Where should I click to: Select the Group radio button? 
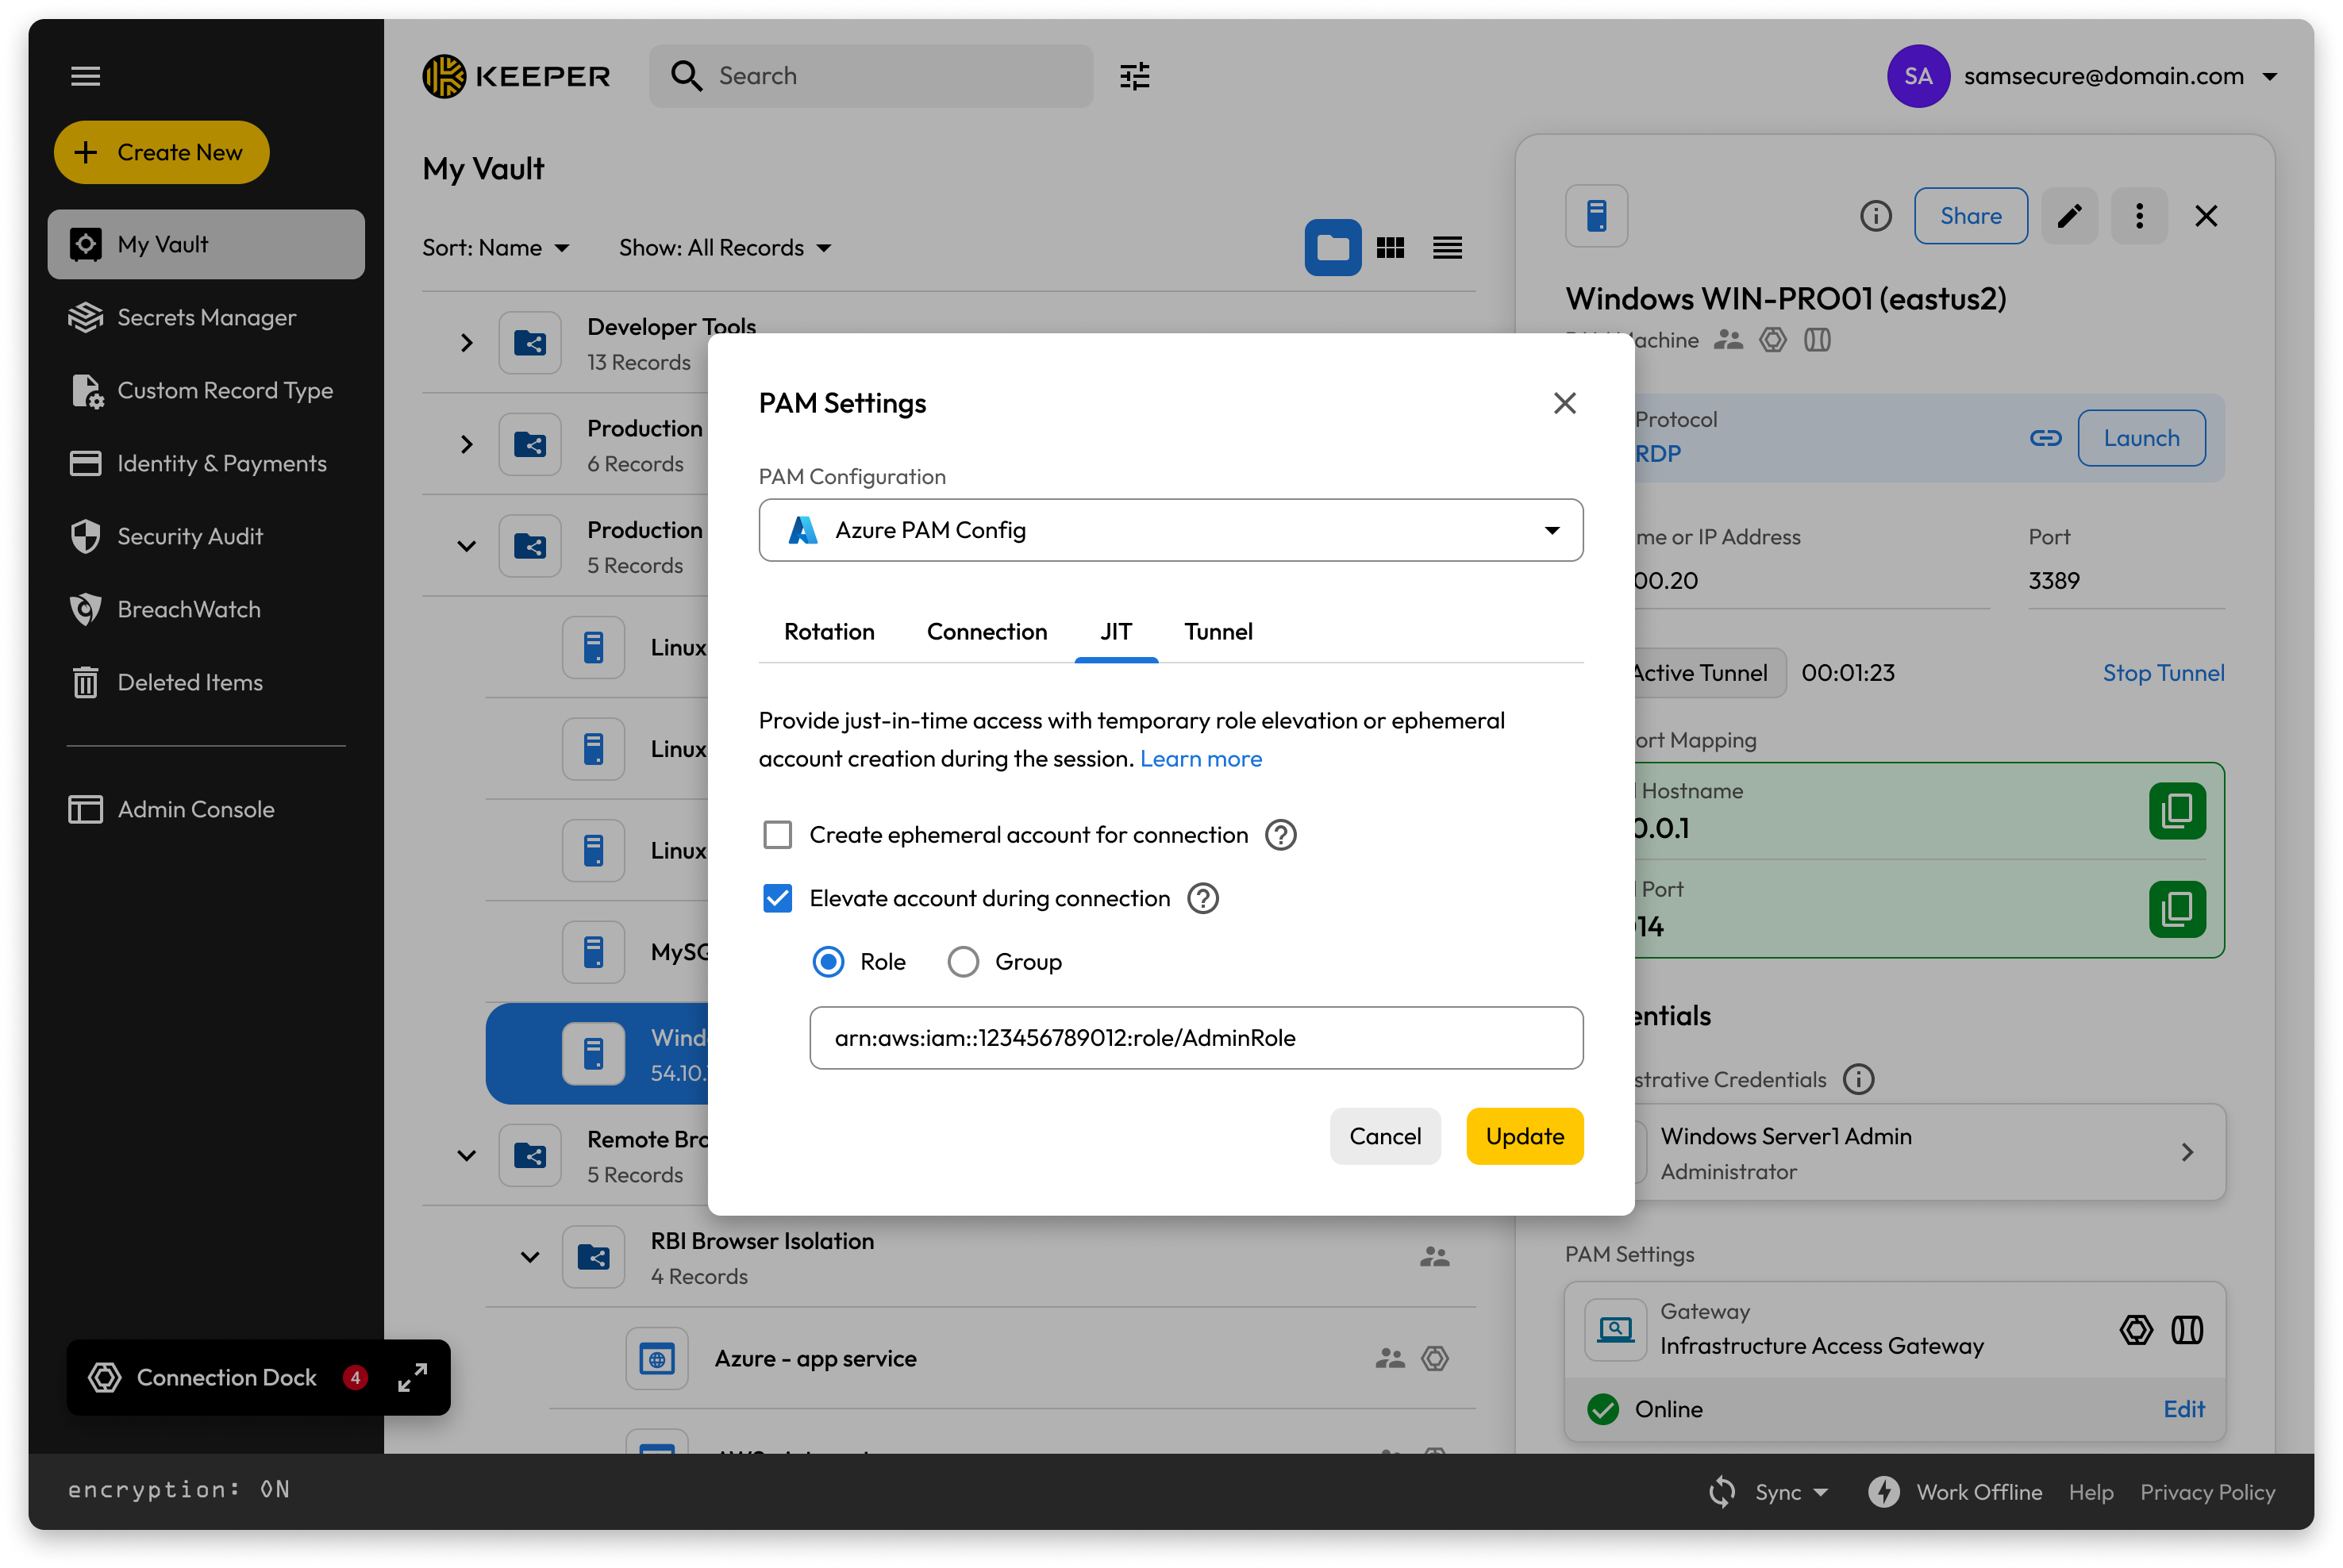click(x=963, y=962)
